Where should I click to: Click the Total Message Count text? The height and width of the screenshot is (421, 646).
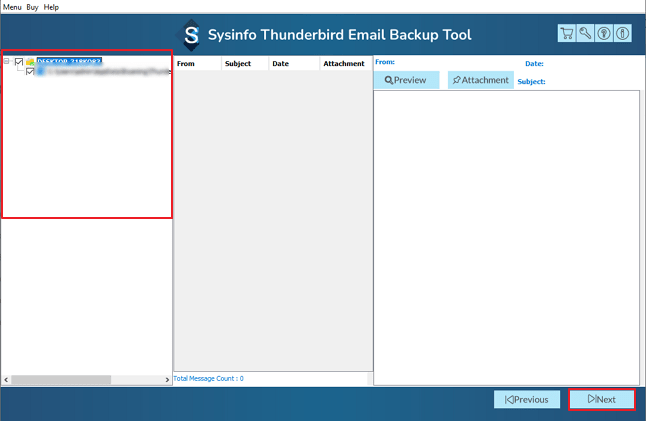[x=208, y=378]
